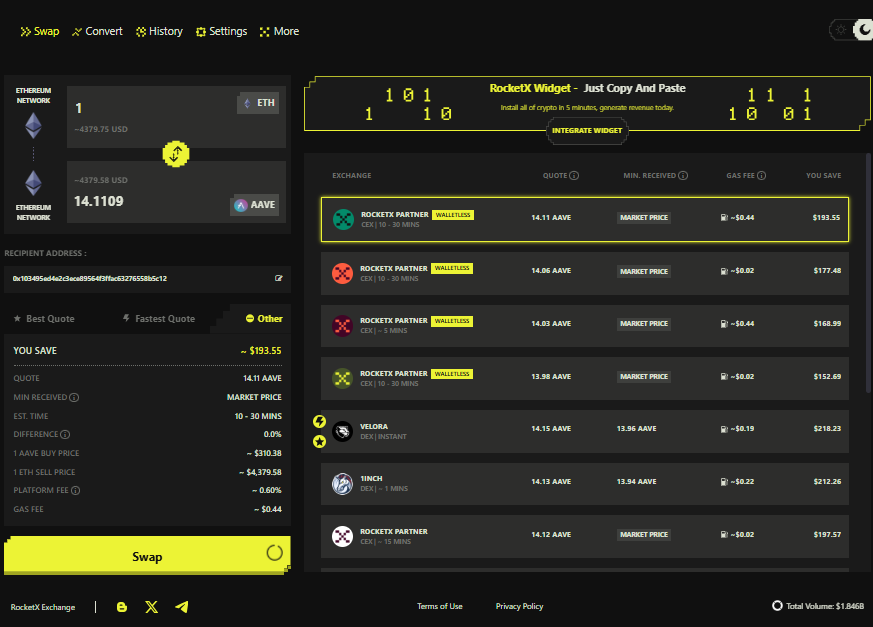The height and width of the screenshot is (627, 873).
Task: Open the info icon next to MIN. RECEIVED header
Action: (x=683, y=175)
